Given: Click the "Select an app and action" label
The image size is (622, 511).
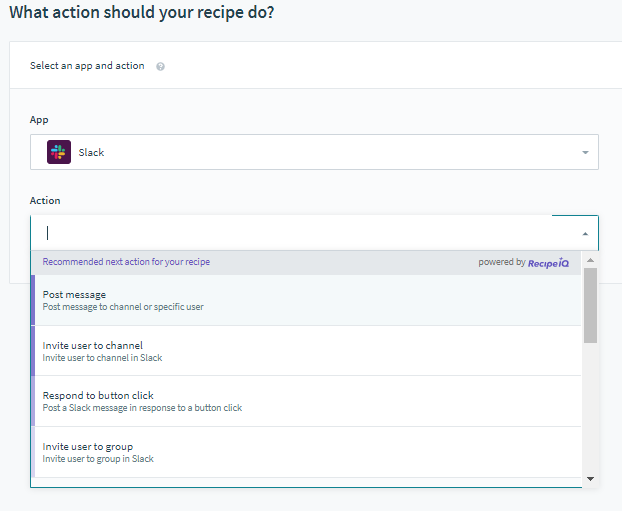Looking at the screenshot, I should (87, 65).
